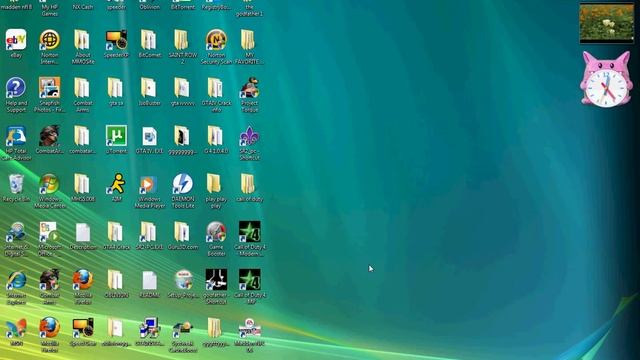Open the GTAIV Crack info folder
Screen dimensions: 640x360
(216, 88)
